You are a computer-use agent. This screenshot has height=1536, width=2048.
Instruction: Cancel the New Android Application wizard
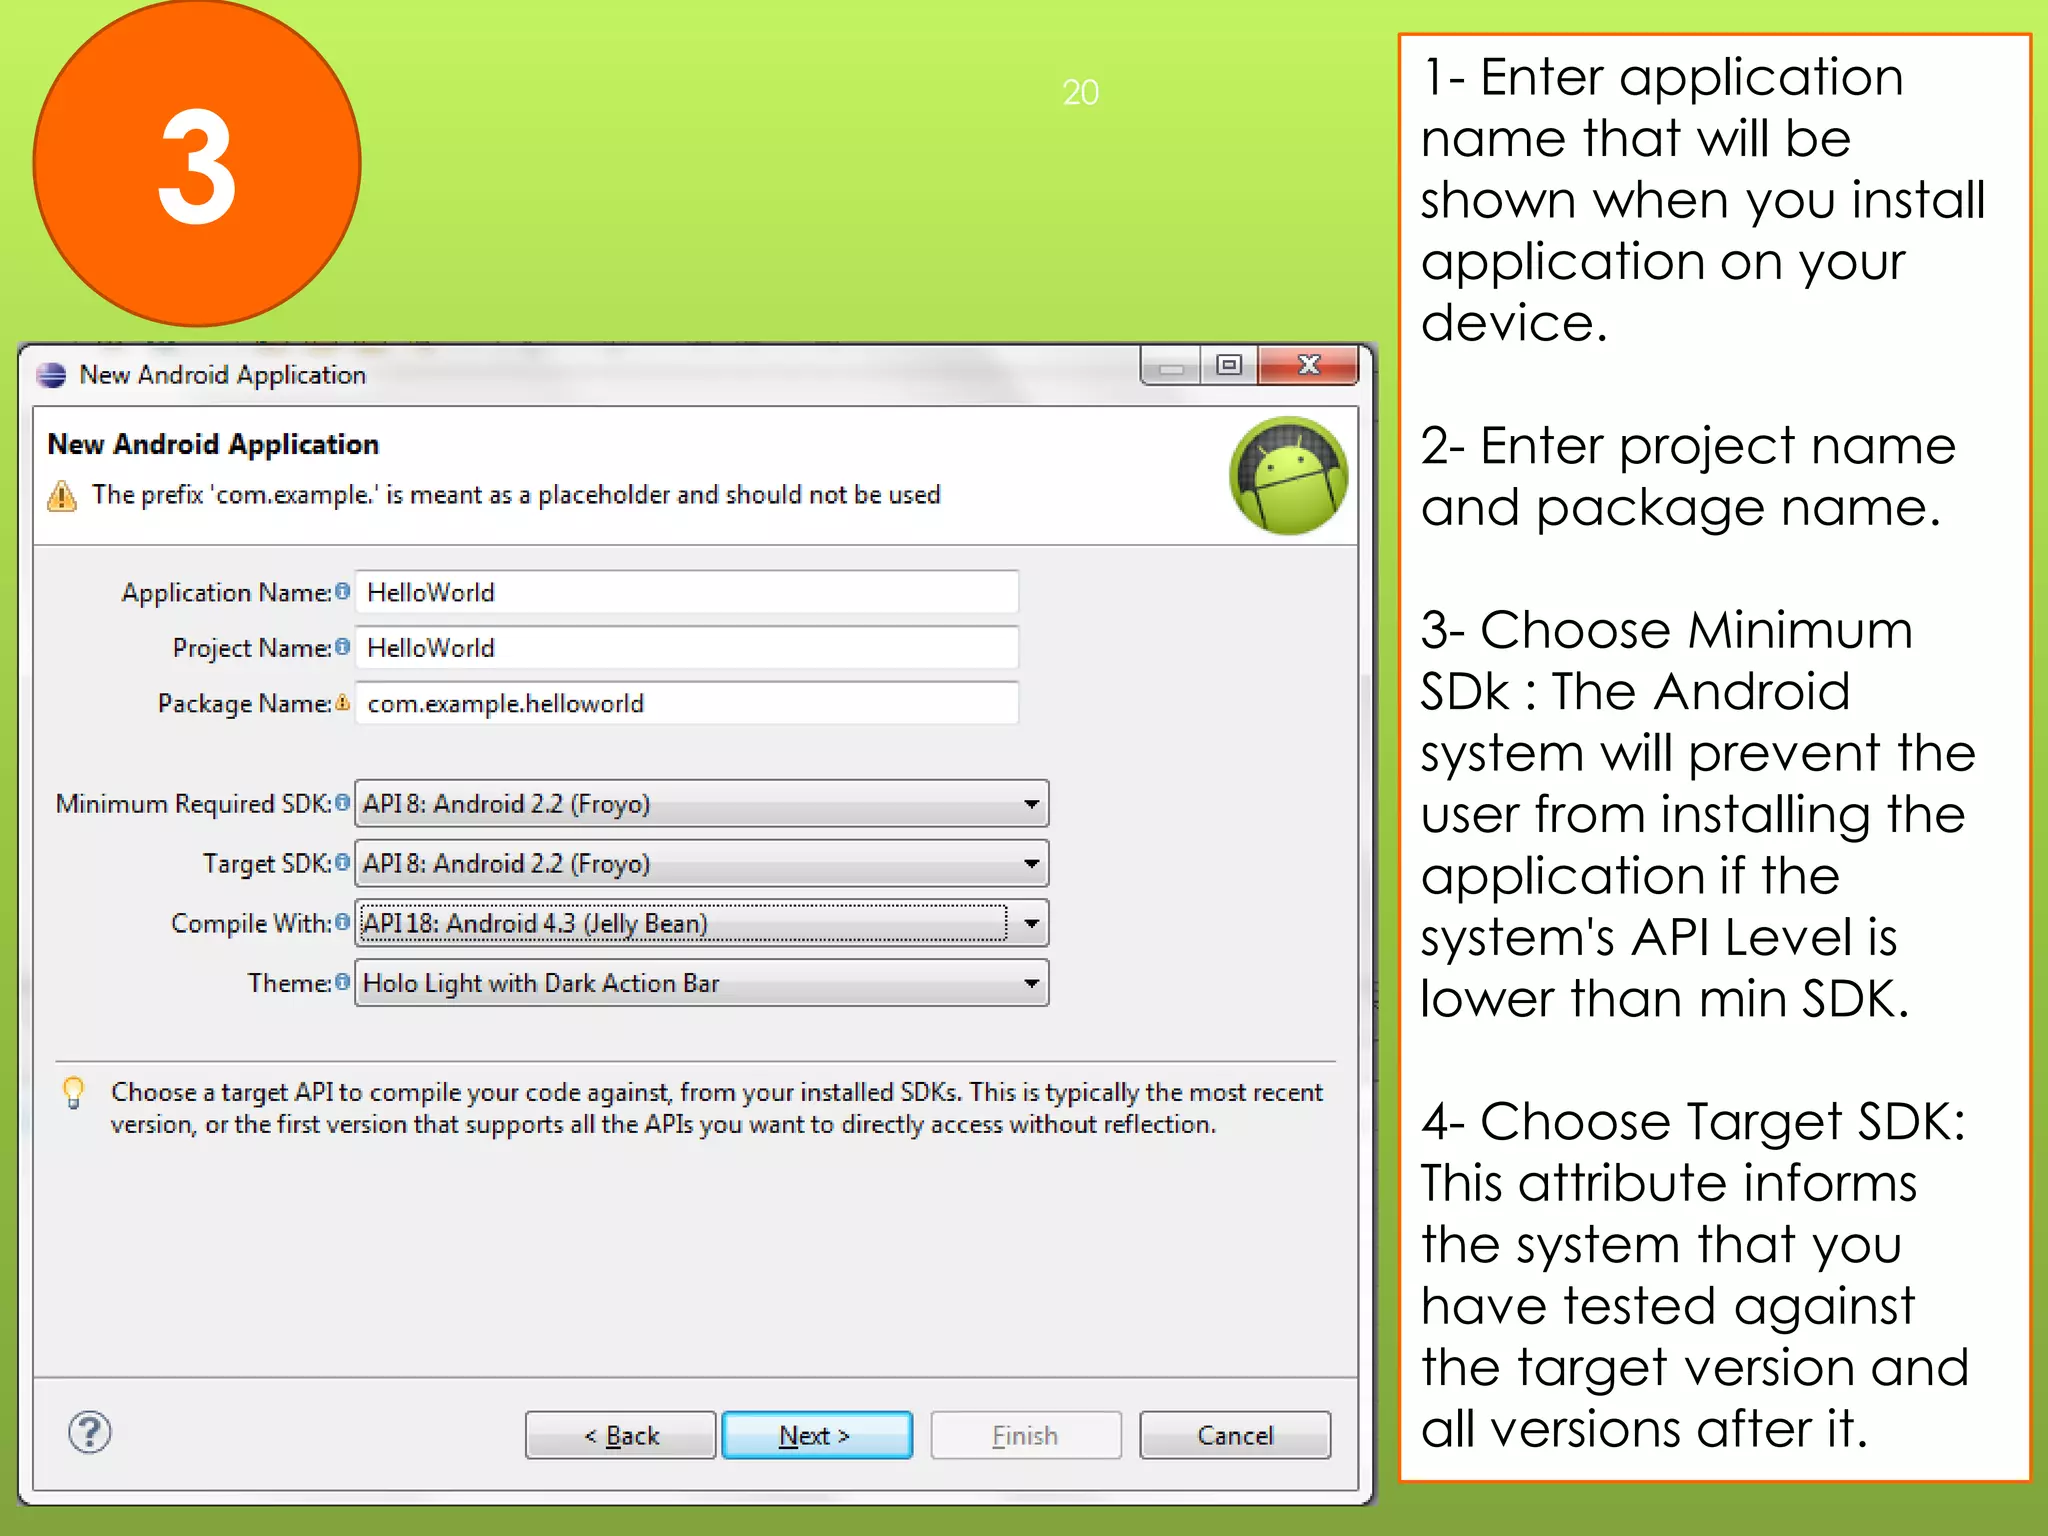[x=1235, y=1435]
